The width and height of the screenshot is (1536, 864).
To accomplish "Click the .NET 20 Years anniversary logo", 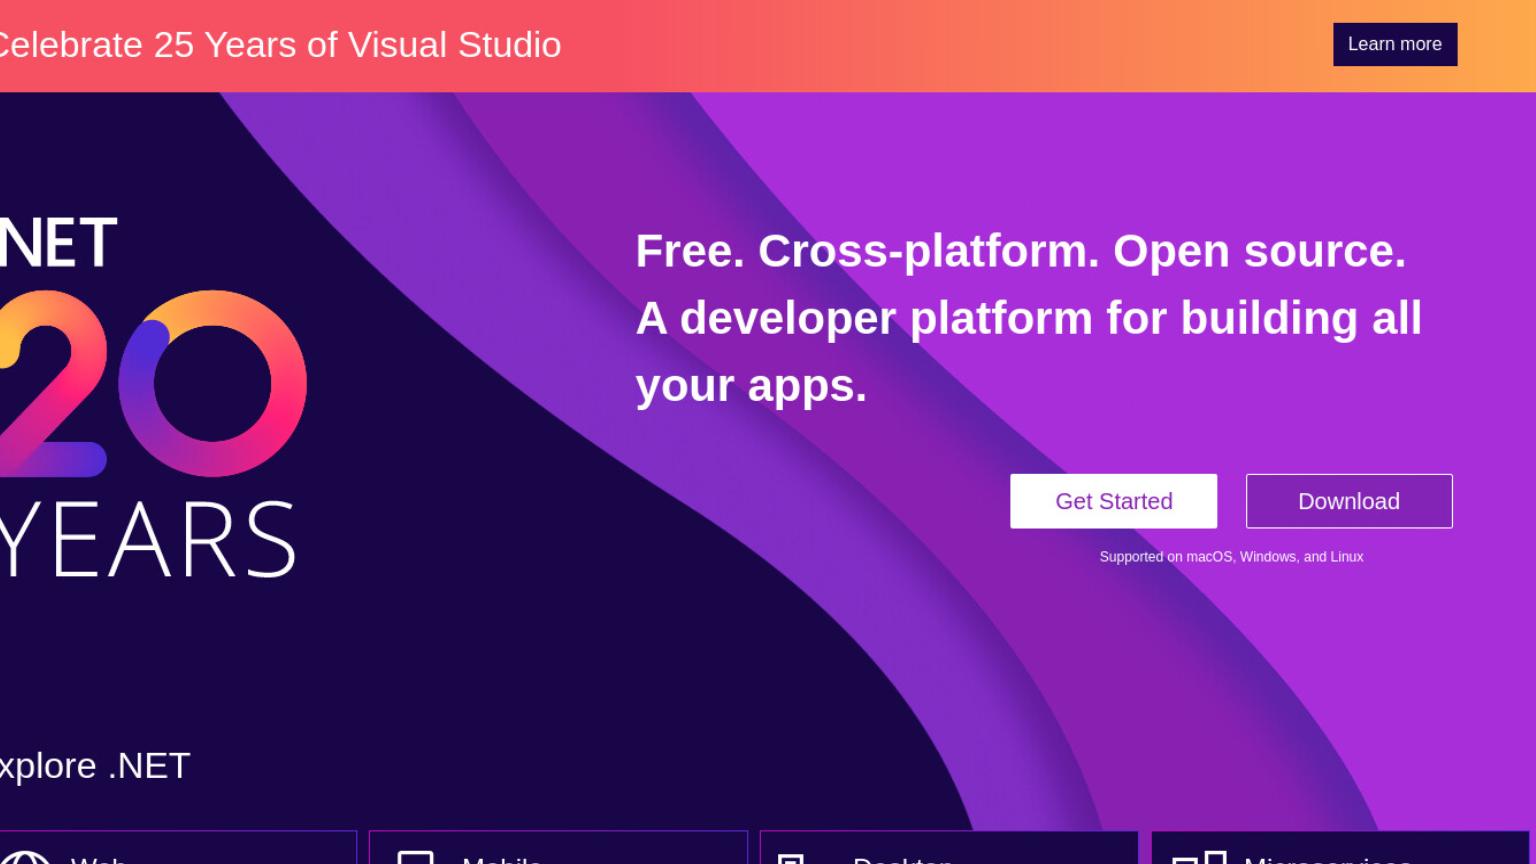I will coord(152,397).
